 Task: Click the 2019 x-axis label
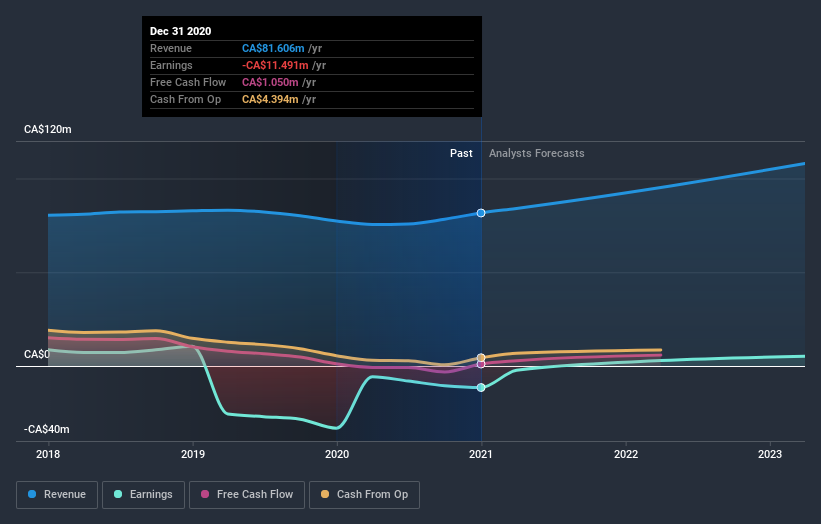point(193,454)
